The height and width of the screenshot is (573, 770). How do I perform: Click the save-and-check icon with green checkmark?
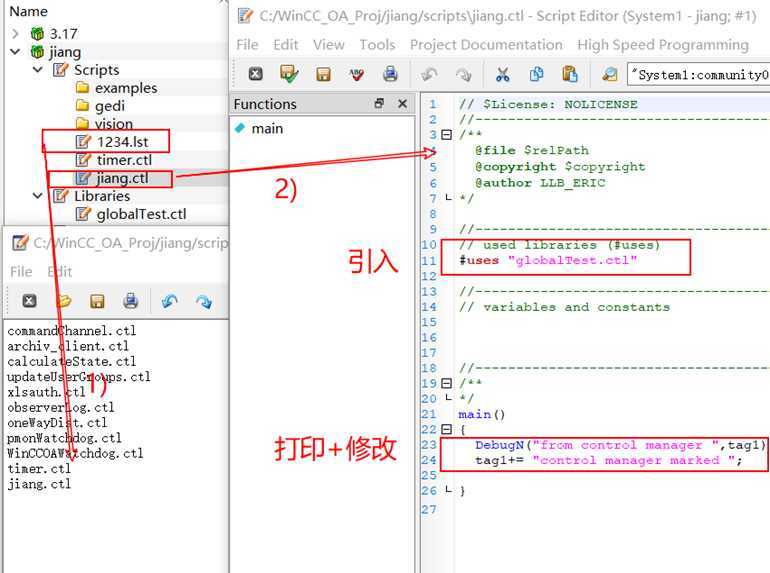(289, 74)
